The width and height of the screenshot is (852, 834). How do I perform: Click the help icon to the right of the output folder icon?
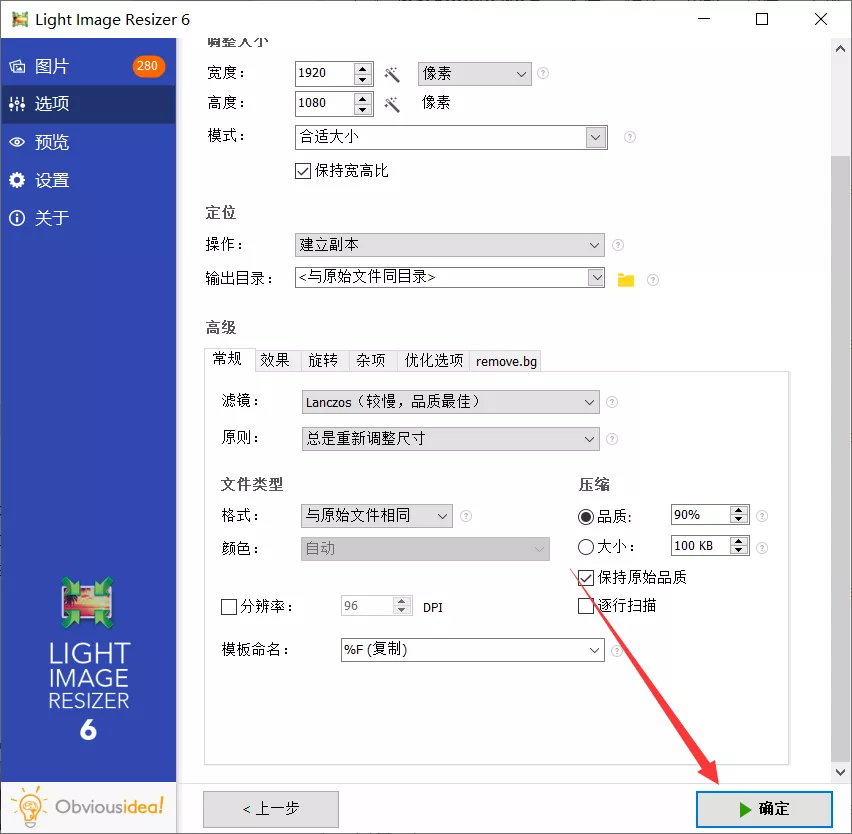click(x=653, y=280)
